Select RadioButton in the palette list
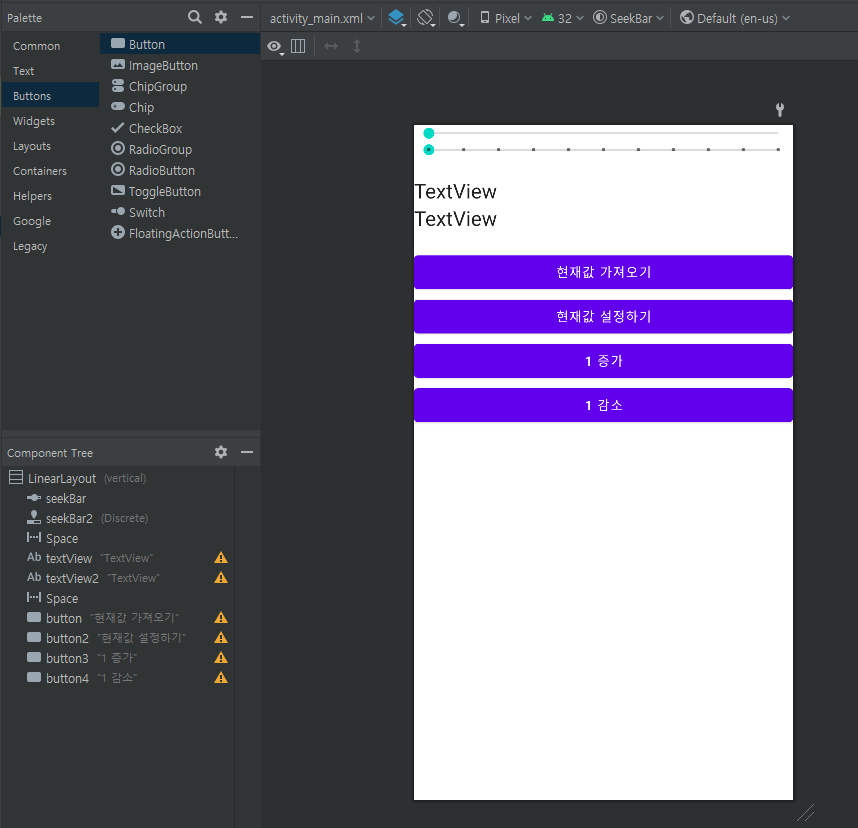Image resolution: width=858 pixels, height=828 pixels. click(179, 170)
